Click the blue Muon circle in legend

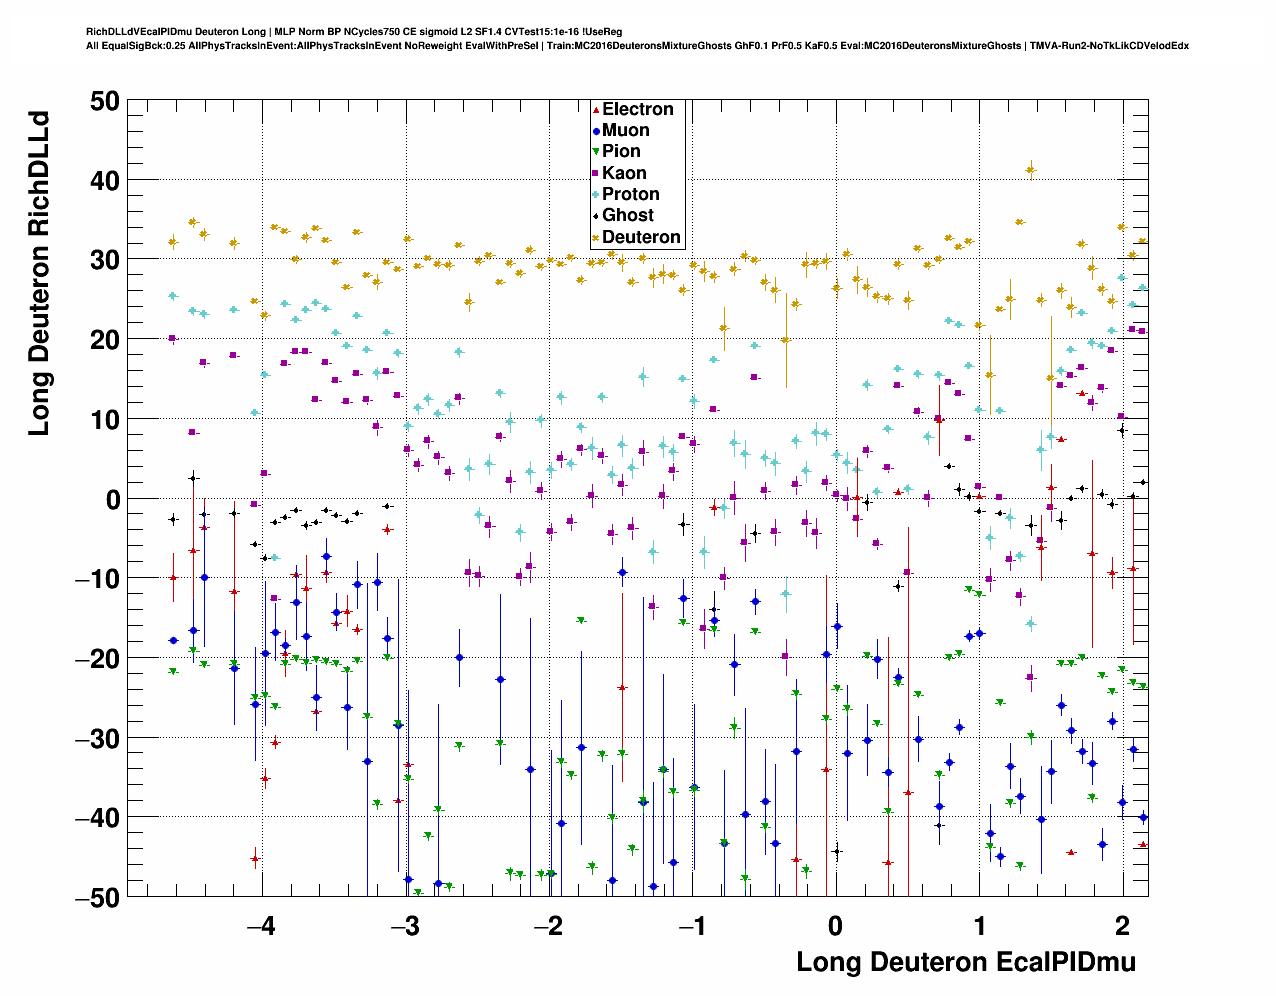point(596,131)
